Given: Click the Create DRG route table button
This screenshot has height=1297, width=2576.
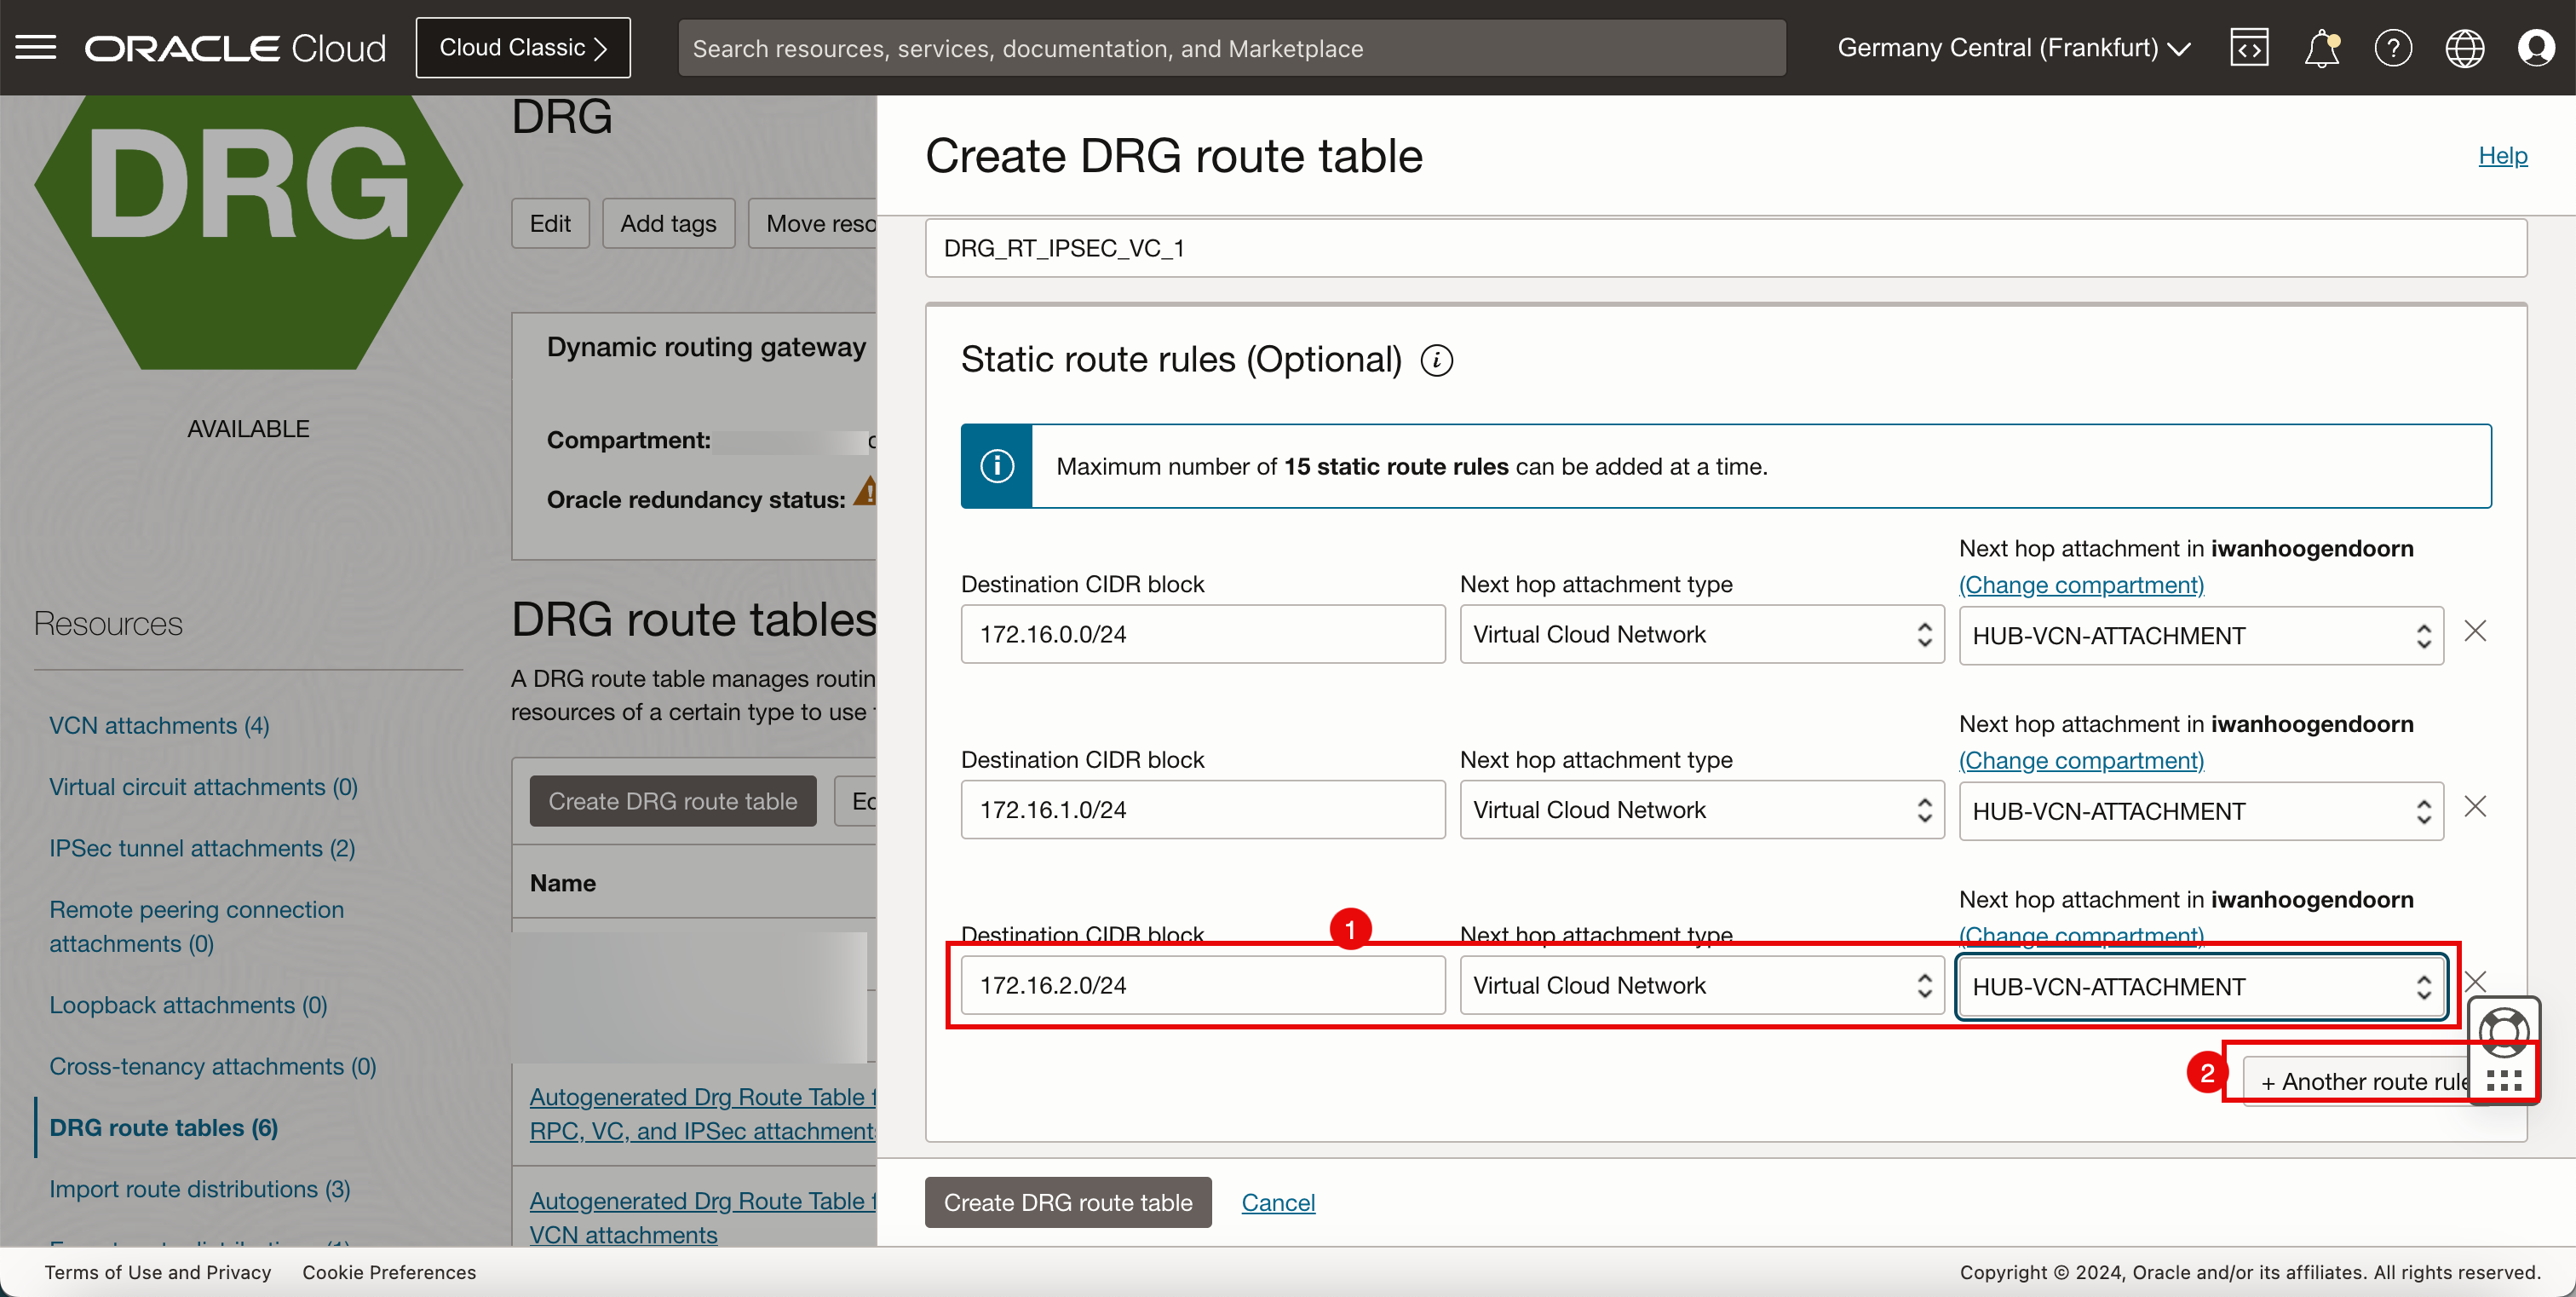Looking at the screenshot, I should tap(1068, 1201).
